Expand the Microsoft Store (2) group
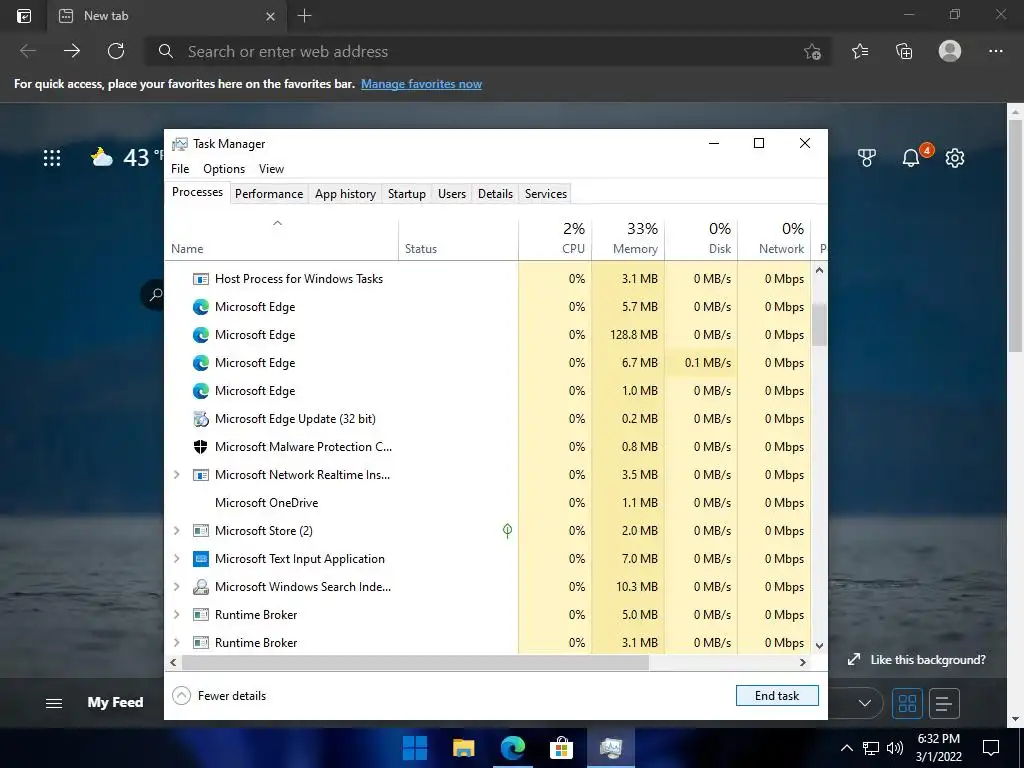 coord(176,531)
